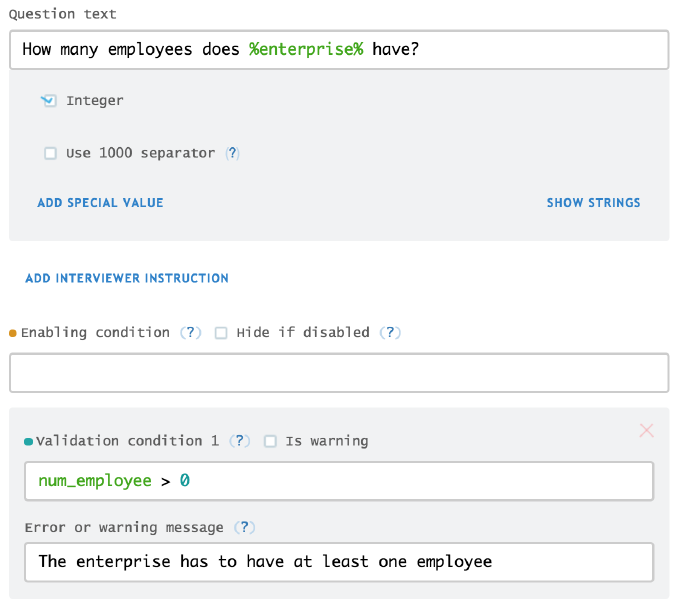Edit the num_employee > 0 validation expression
This screenshot has height=600, width=685.
[x=339, y=481]
